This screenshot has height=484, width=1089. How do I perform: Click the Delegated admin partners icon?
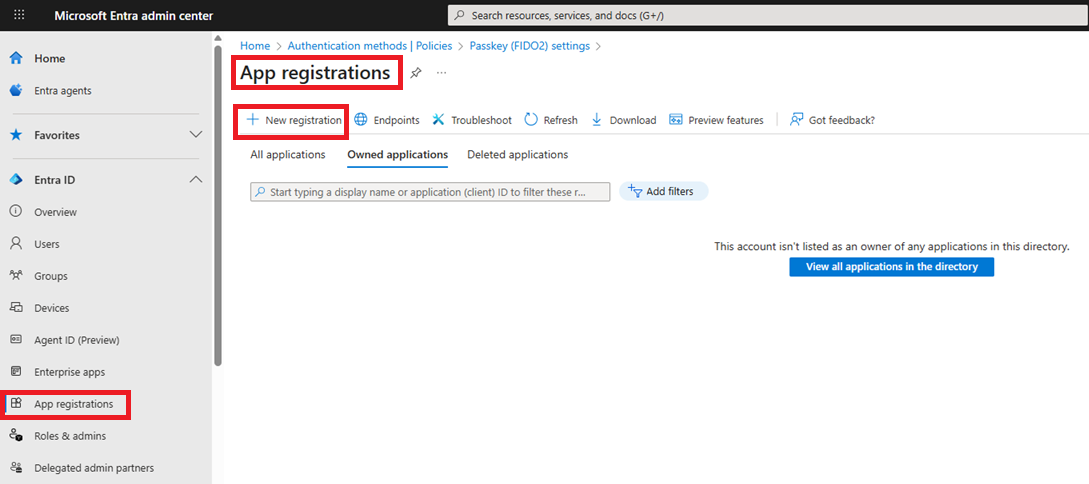coord(16,467)
